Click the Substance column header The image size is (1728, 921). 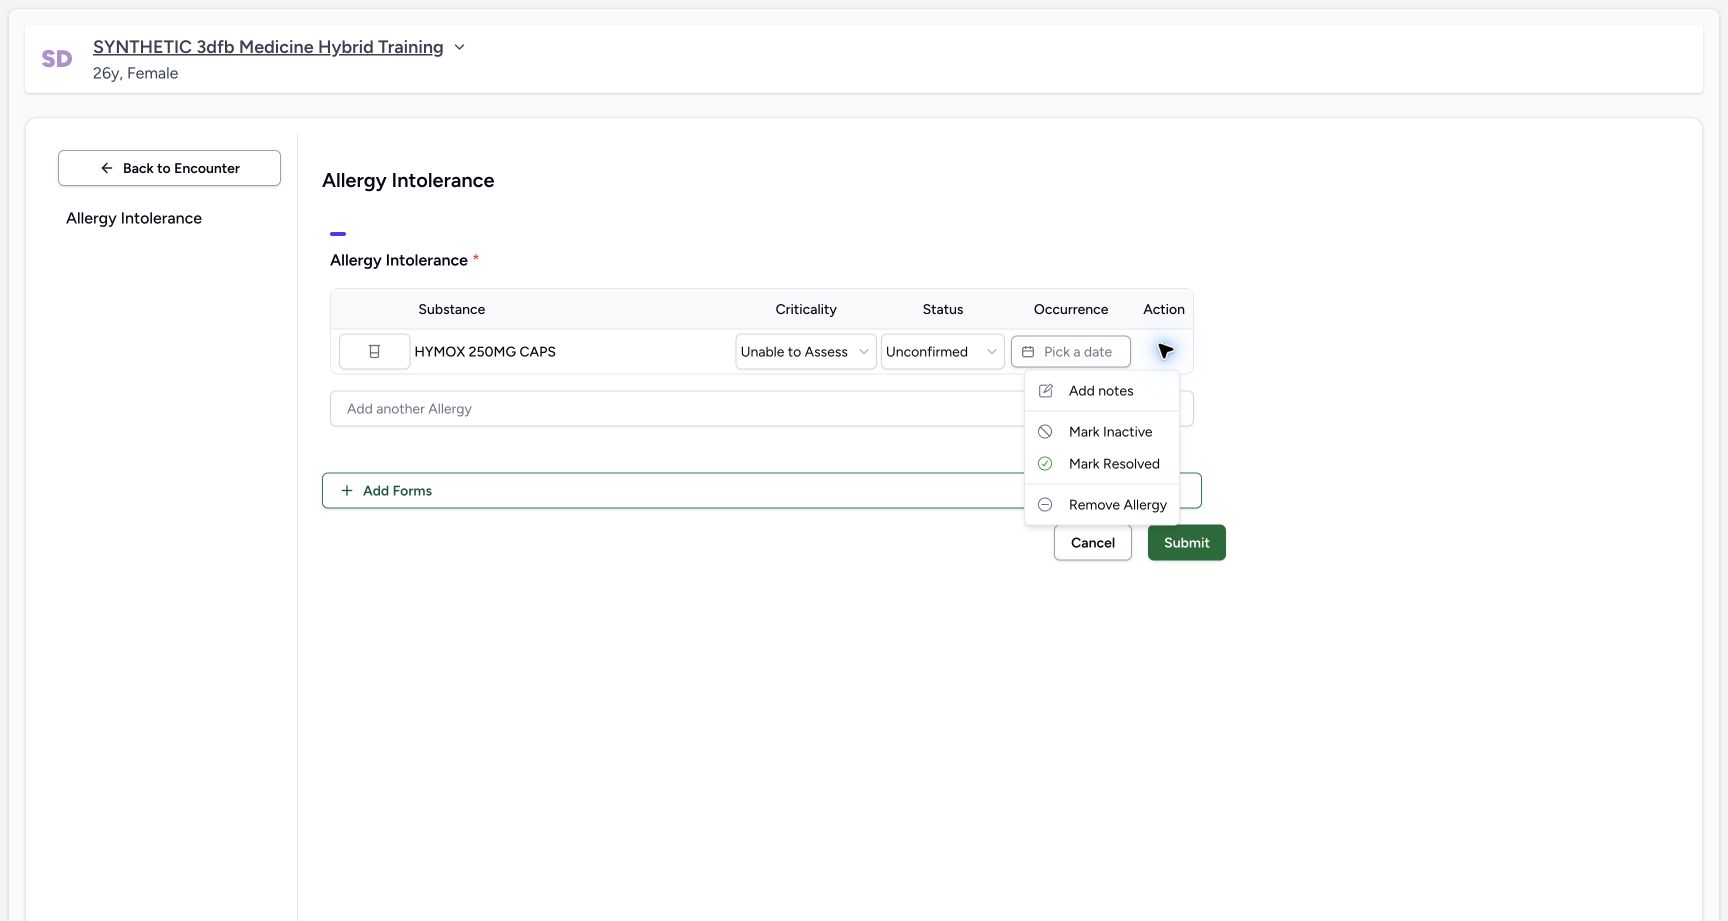pos(452,309)
